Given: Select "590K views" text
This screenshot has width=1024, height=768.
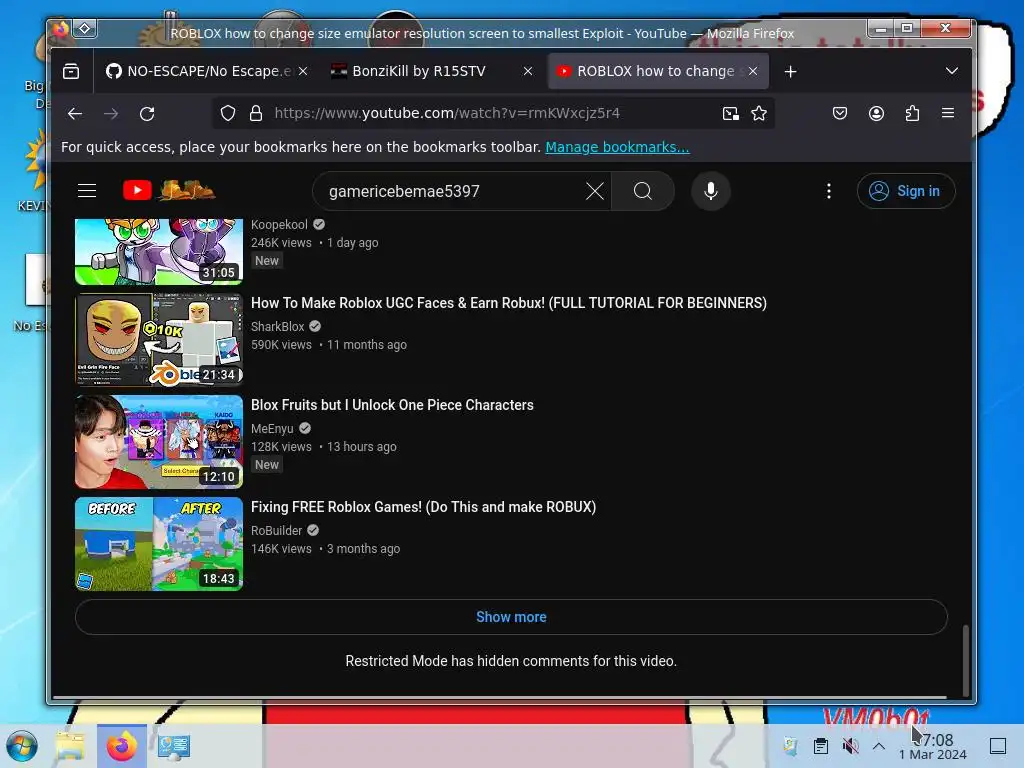Looking at the screenshot, I should pyautogui.click(x=281, y=345).
